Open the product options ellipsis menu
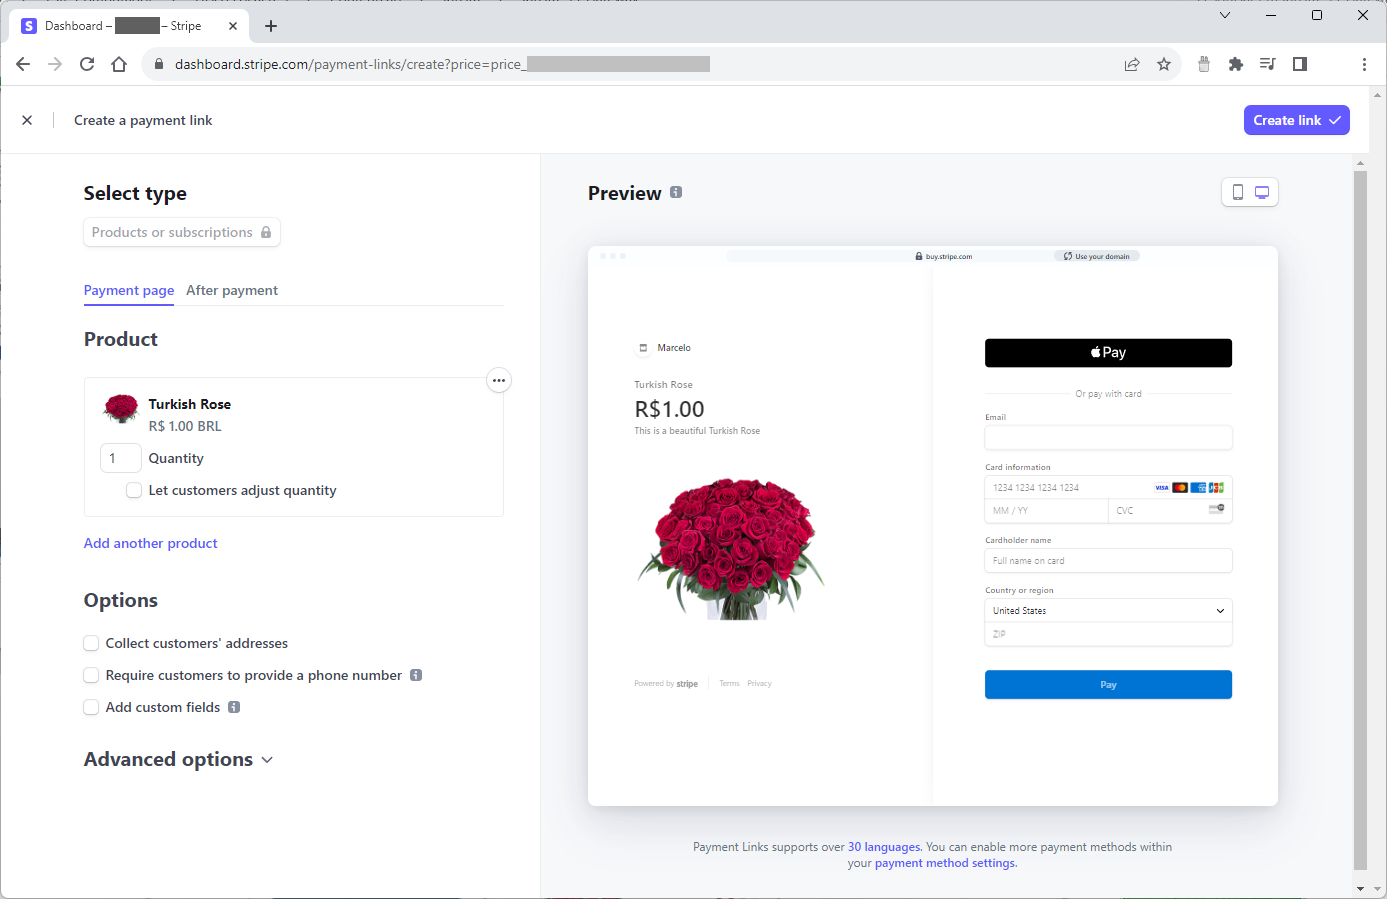This screenshot has width=1387, height=899. (499, 380)
